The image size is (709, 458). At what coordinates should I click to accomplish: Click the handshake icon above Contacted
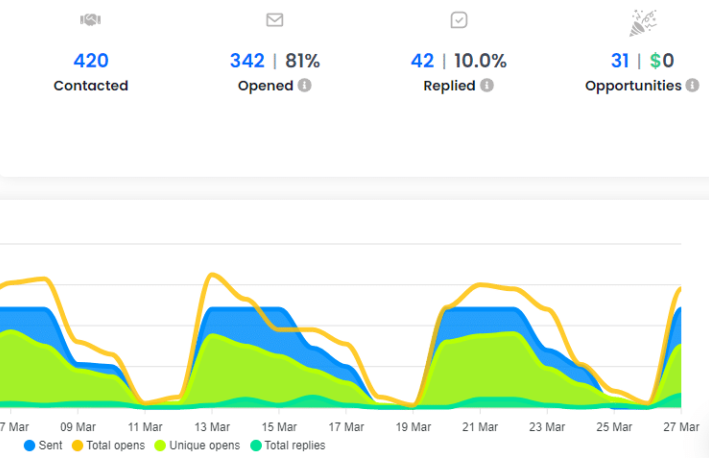pos(90,20)
